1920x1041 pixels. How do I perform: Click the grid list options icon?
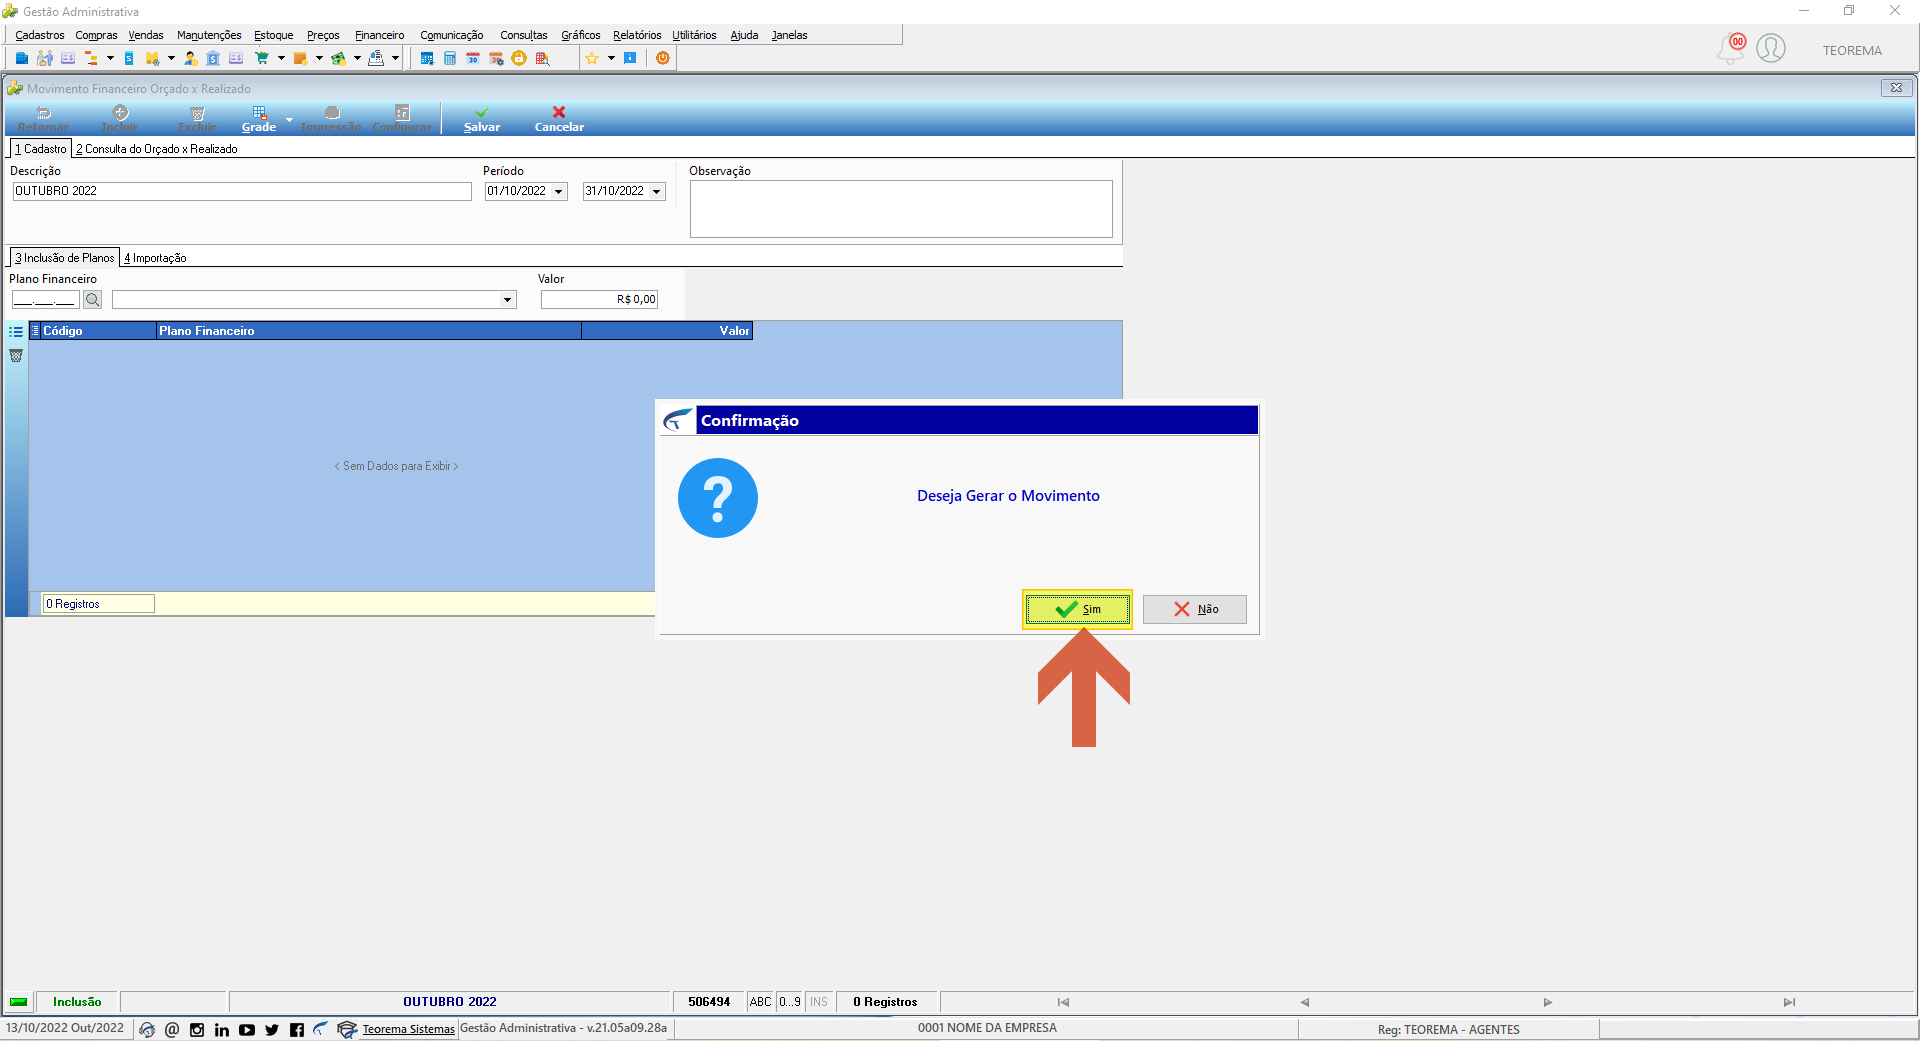pos(16,332)
